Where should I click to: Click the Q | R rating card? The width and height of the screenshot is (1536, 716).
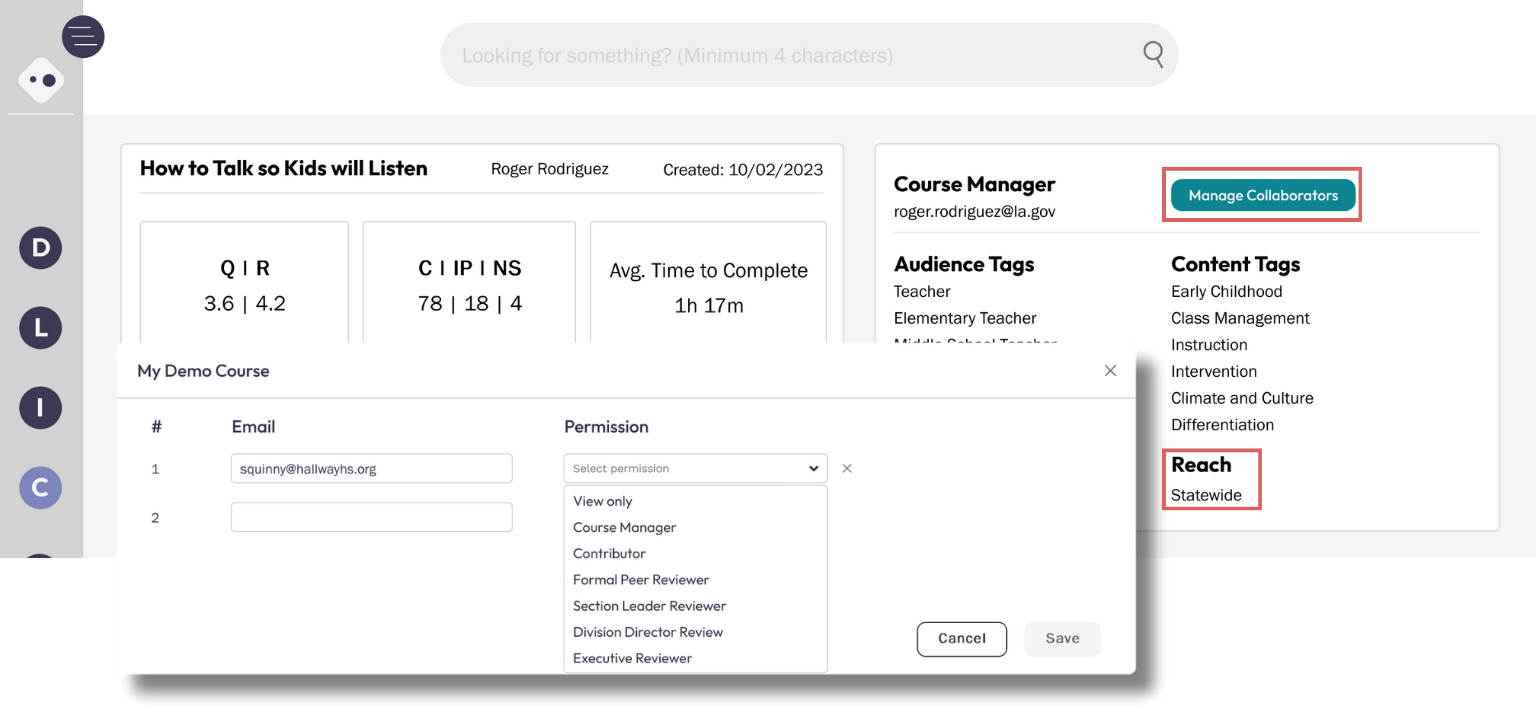coord(244,284)
